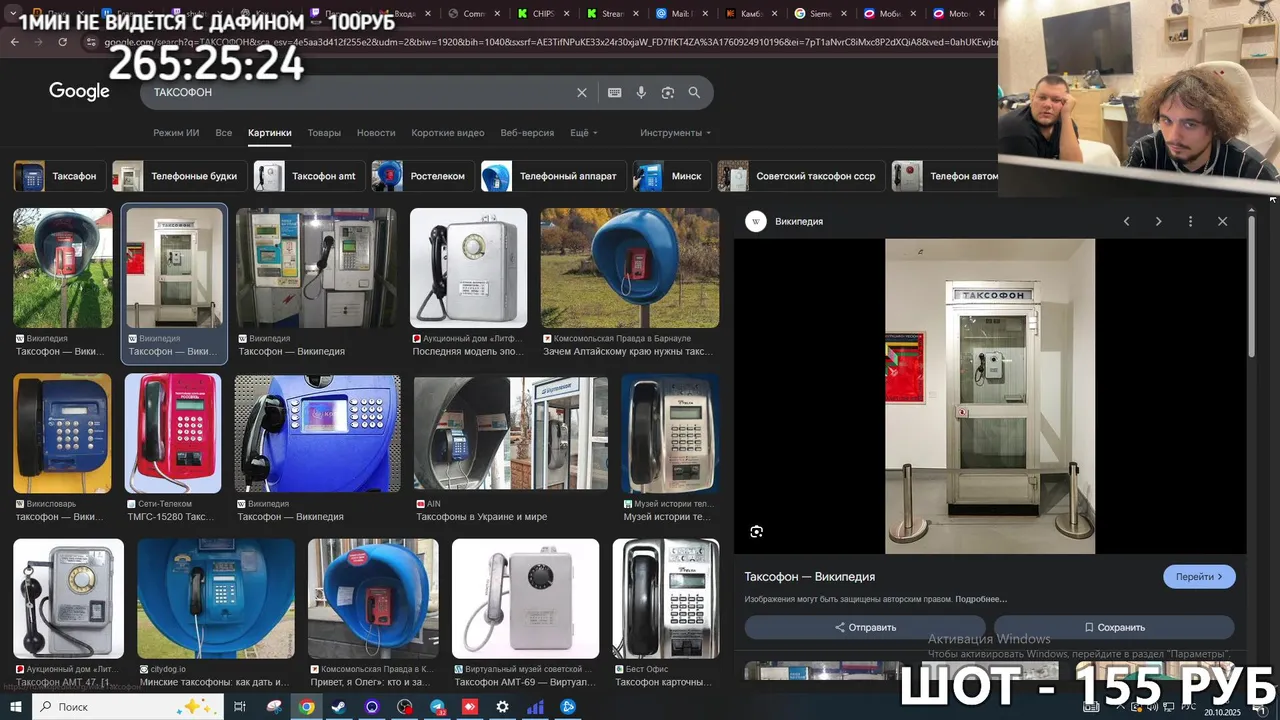Screen dimensions: 1280x720
Task: Open Steam from the taskbar
Action: (x=339, y=706)
